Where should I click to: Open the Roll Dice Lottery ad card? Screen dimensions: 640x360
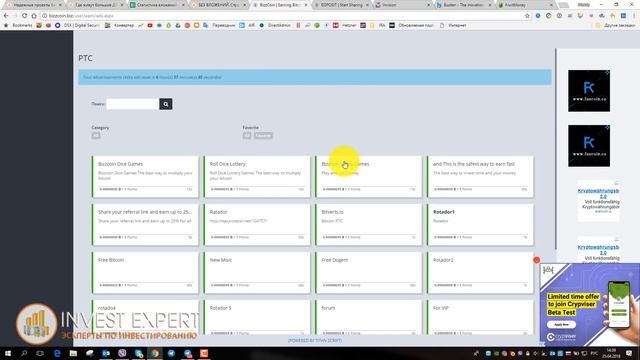coord(257,176)
